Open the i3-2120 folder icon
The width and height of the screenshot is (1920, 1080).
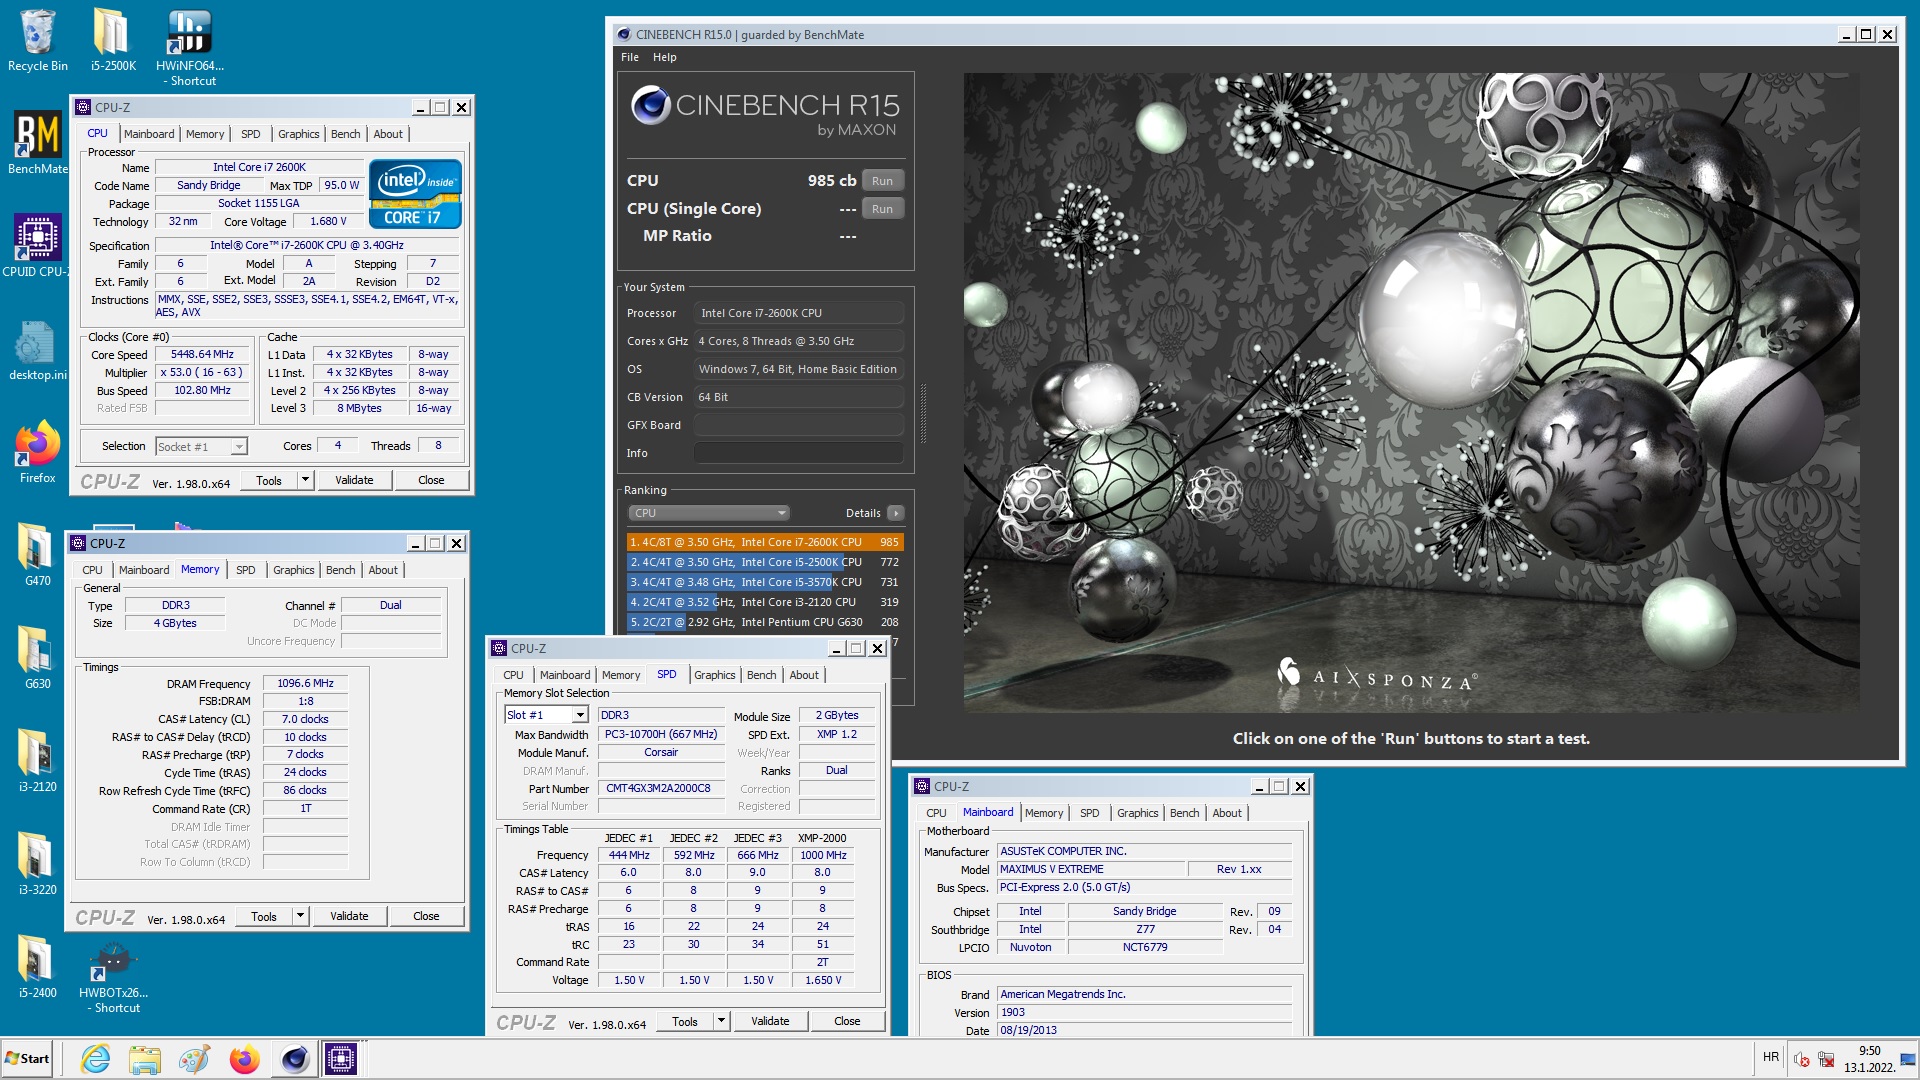coord(37,761)
